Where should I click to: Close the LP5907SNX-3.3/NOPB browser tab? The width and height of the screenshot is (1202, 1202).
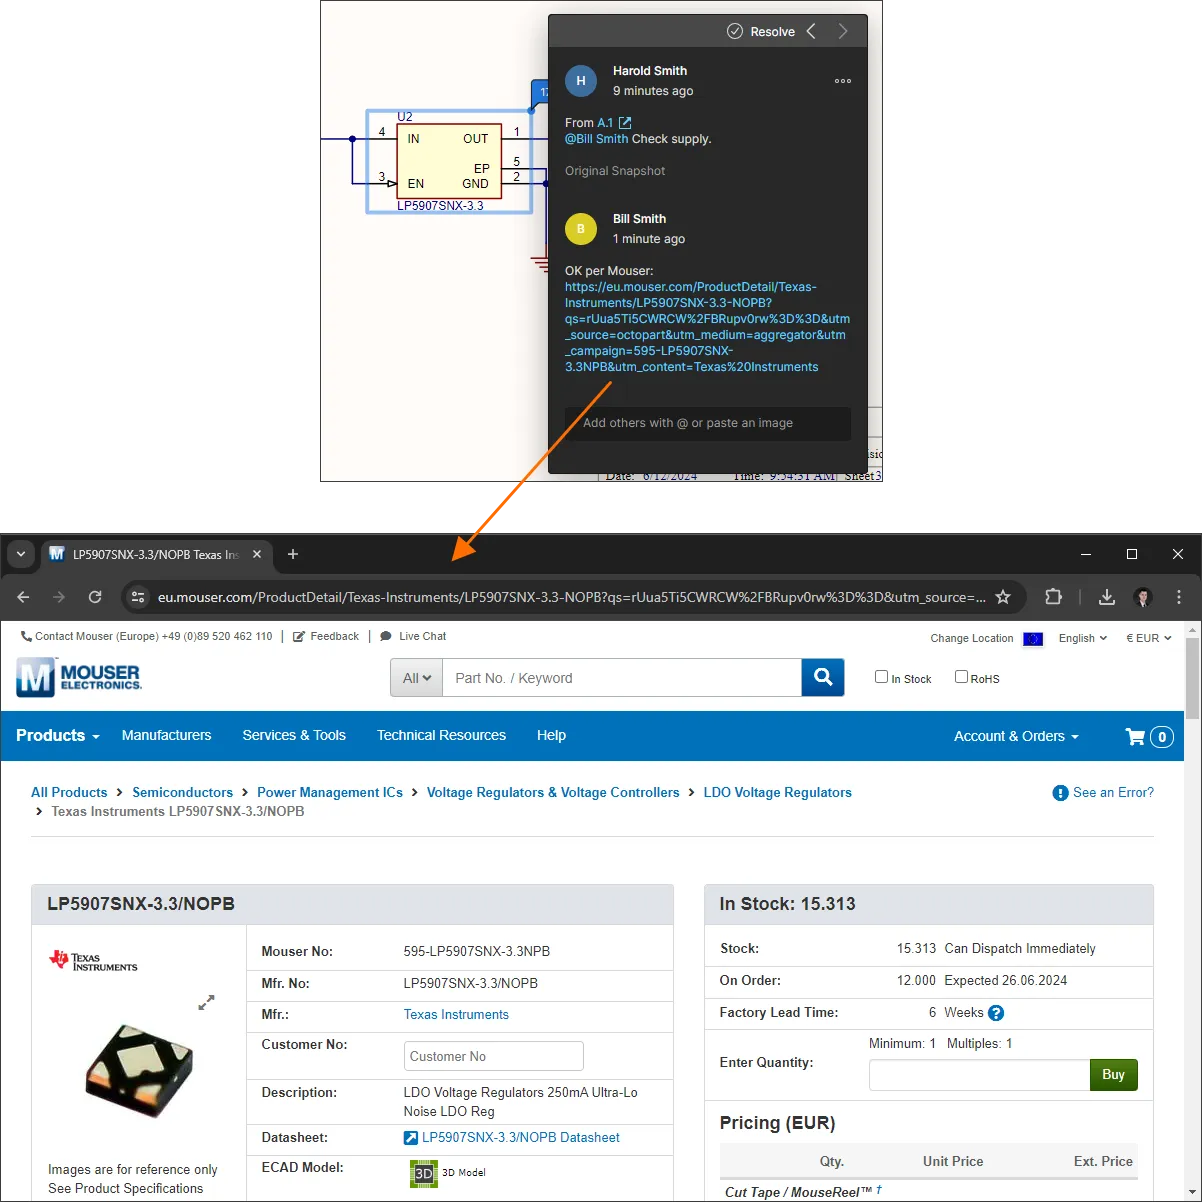[x=257, y=554]
